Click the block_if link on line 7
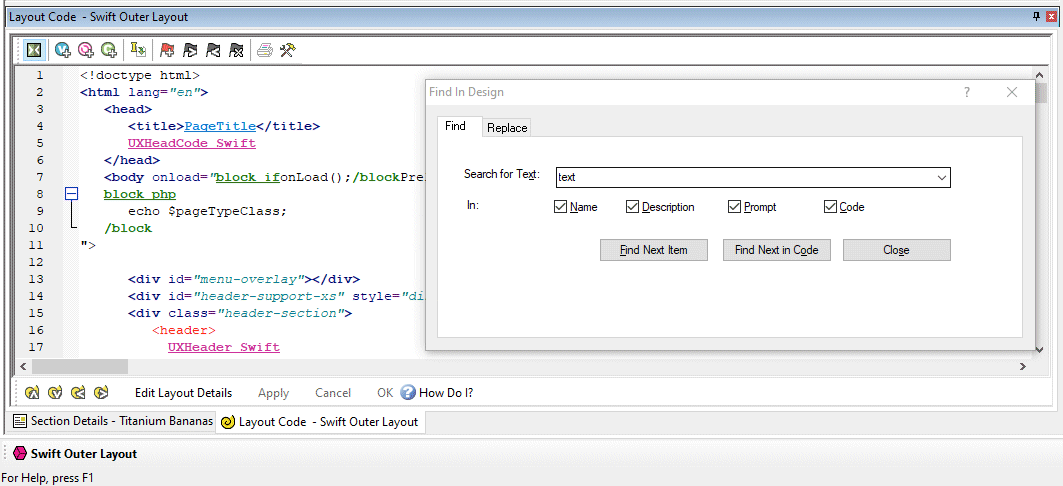Image resolution: width=1063 pixels, height=486 pixels. (247, 178)
